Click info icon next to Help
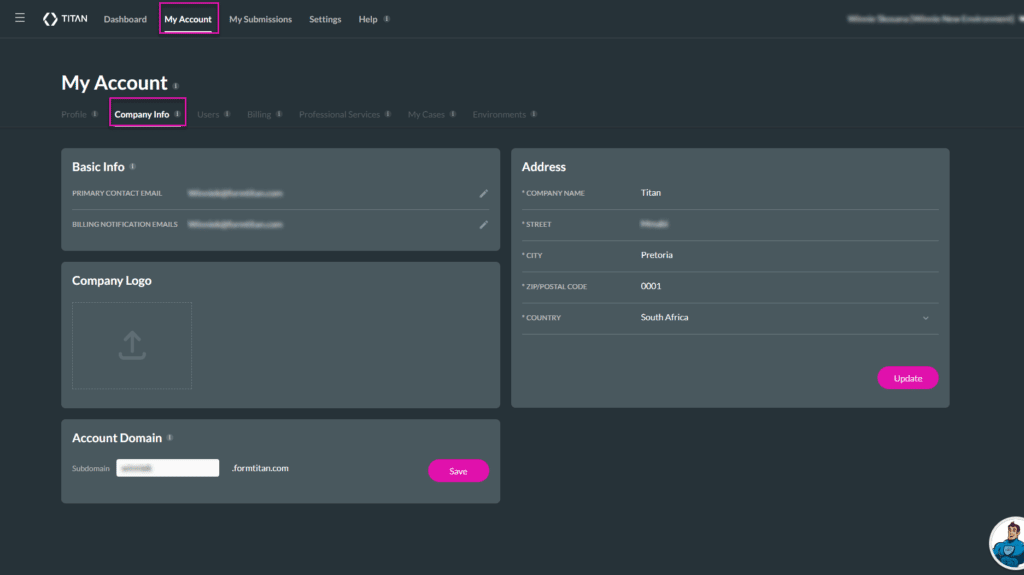Screen dimensions: 1024x575 click(387, 19)
